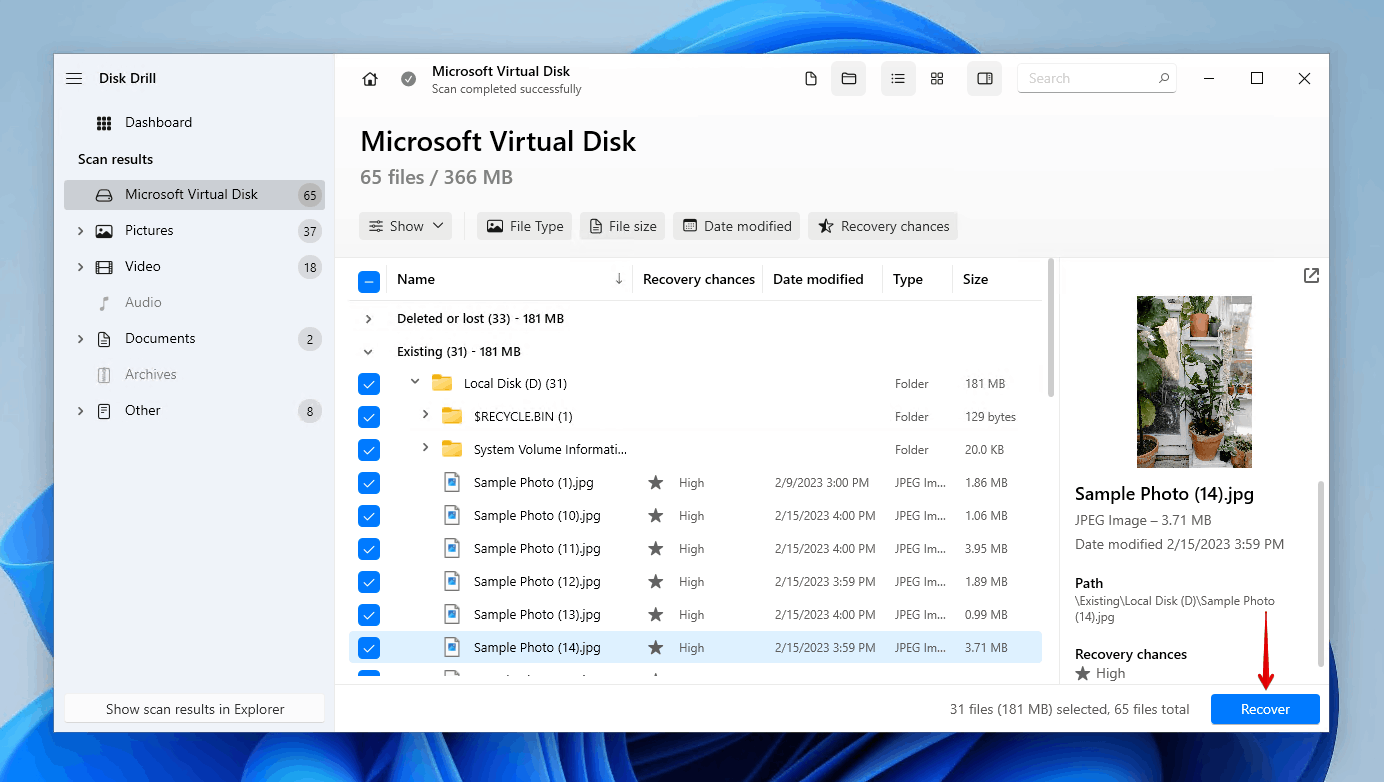Click the blue Recover button
The width and height of the screenshot is (1384, 782).
(1265, 709)
